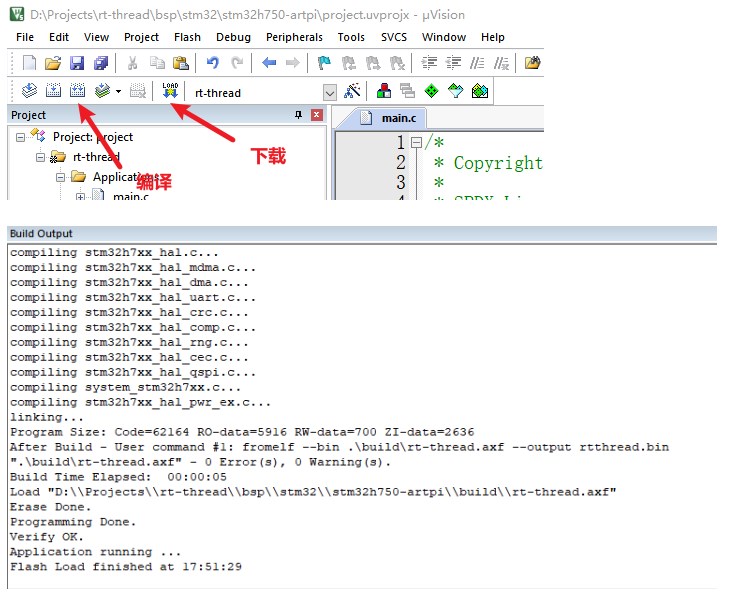Screen dimensions: 737x594
Task: Click the Rebuild all target files icon
Action: [x=77, y=90]
